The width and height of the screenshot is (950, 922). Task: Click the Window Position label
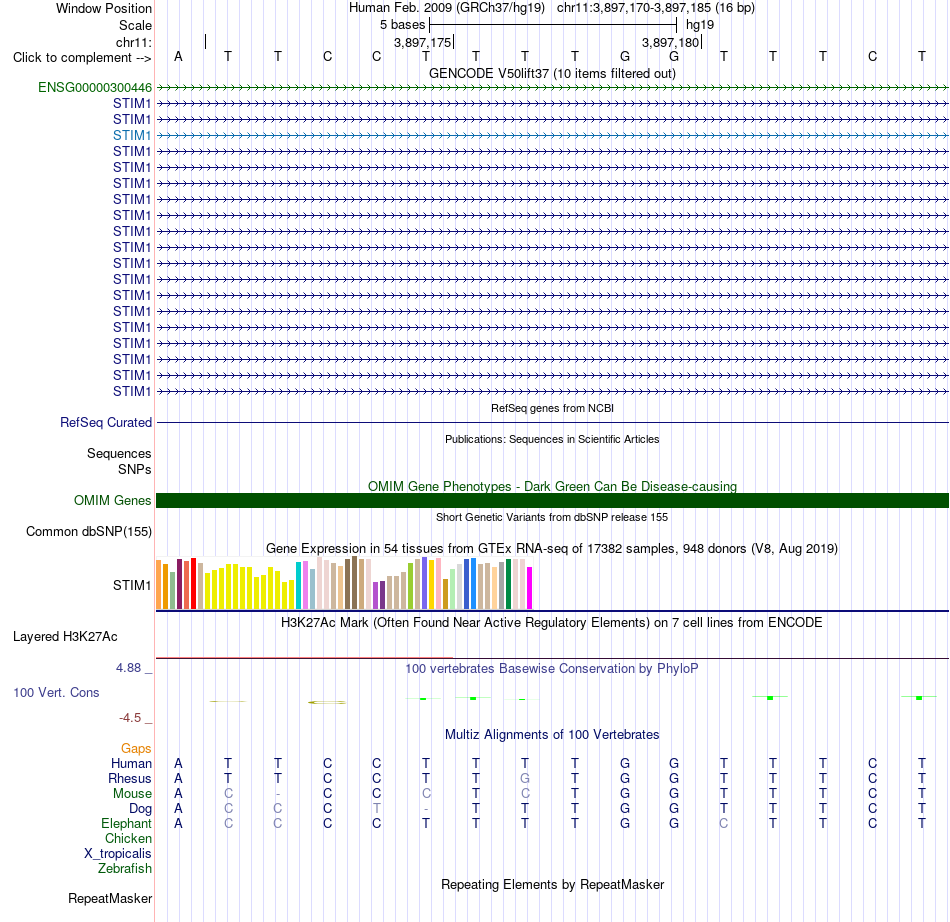tap(104, 8)
